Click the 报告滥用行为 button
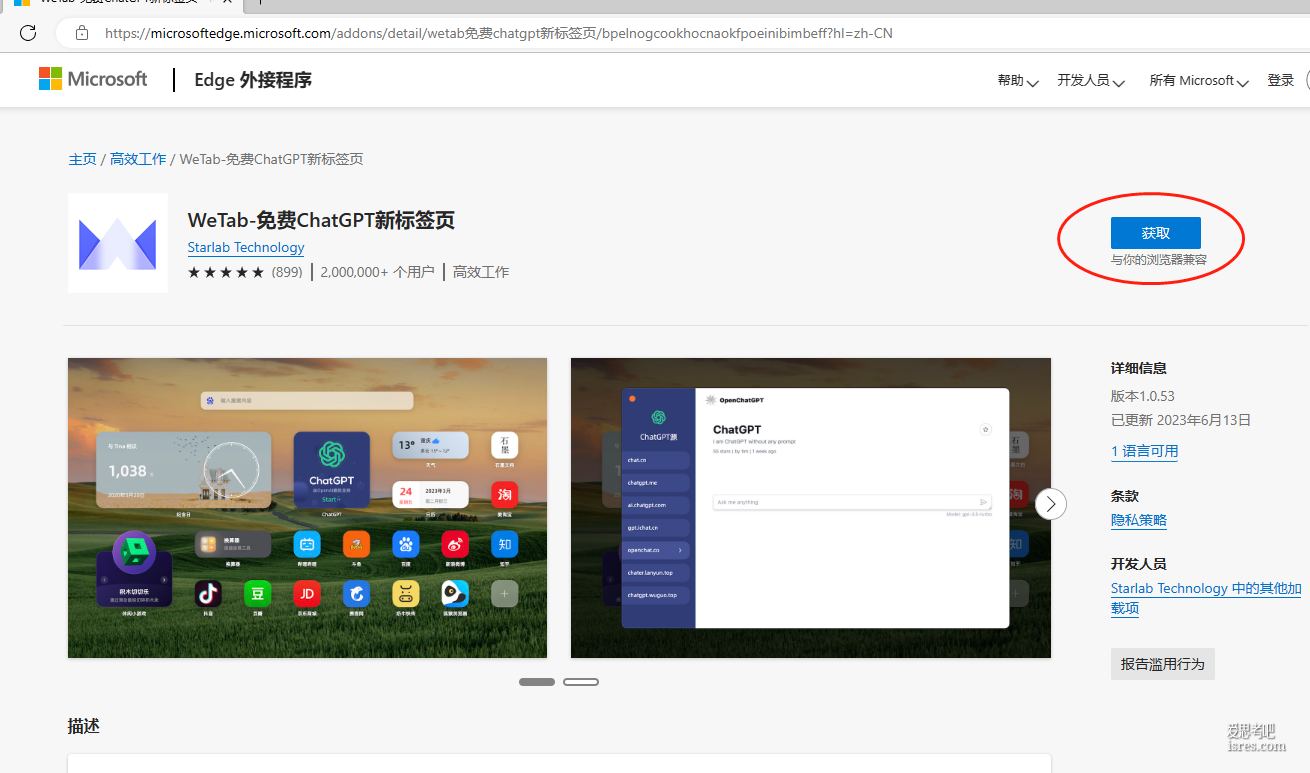The height and width of the screenshot is (773, 1310). 1163,664
